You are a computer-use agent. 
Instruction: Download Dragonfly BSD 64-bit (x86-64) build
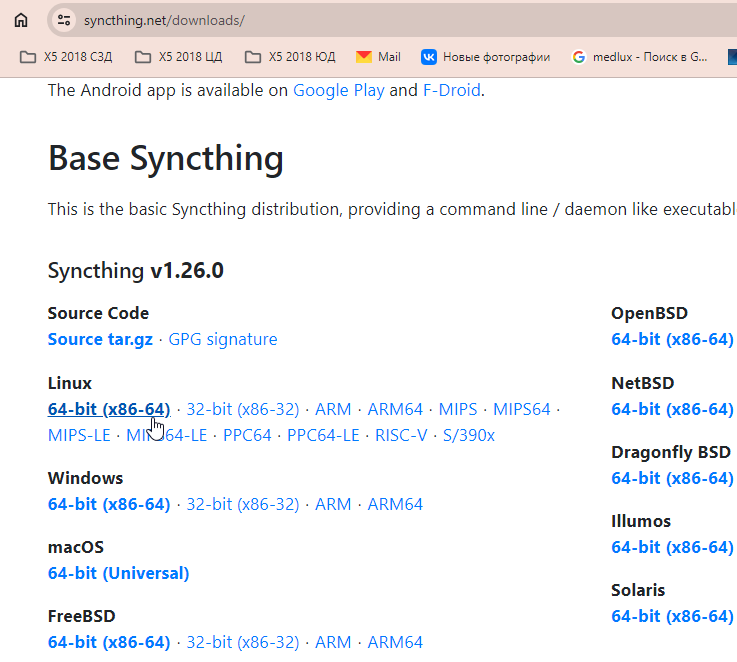pyautogui.click(x=672, y=479)
